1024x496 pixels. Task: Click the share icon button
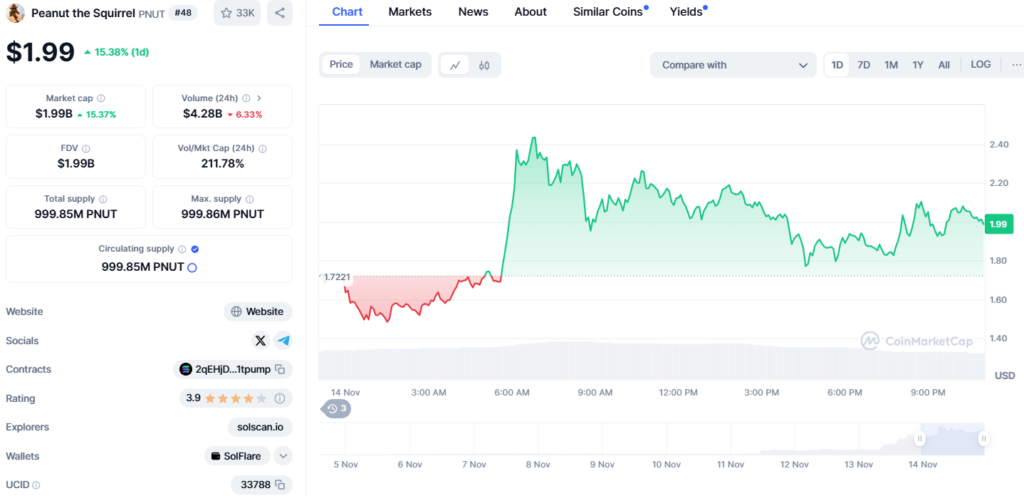click(280, 13)
